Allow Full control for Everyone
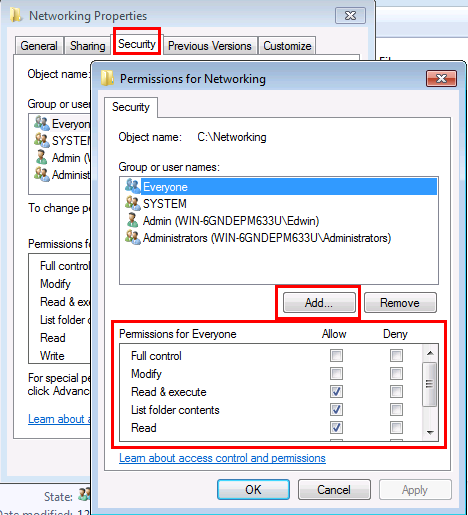The image size is (468, 515). point(336,356)
